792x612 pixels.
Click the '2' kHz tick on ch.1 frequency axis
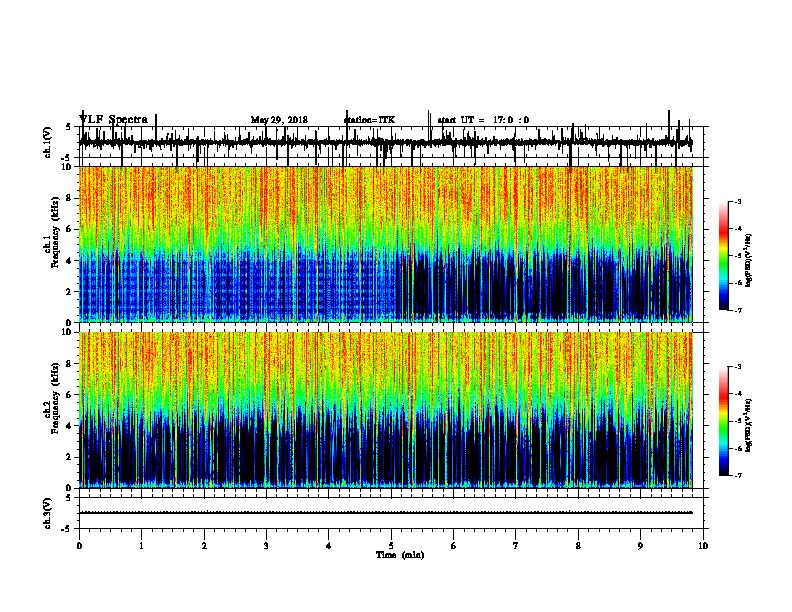[70, 291]
